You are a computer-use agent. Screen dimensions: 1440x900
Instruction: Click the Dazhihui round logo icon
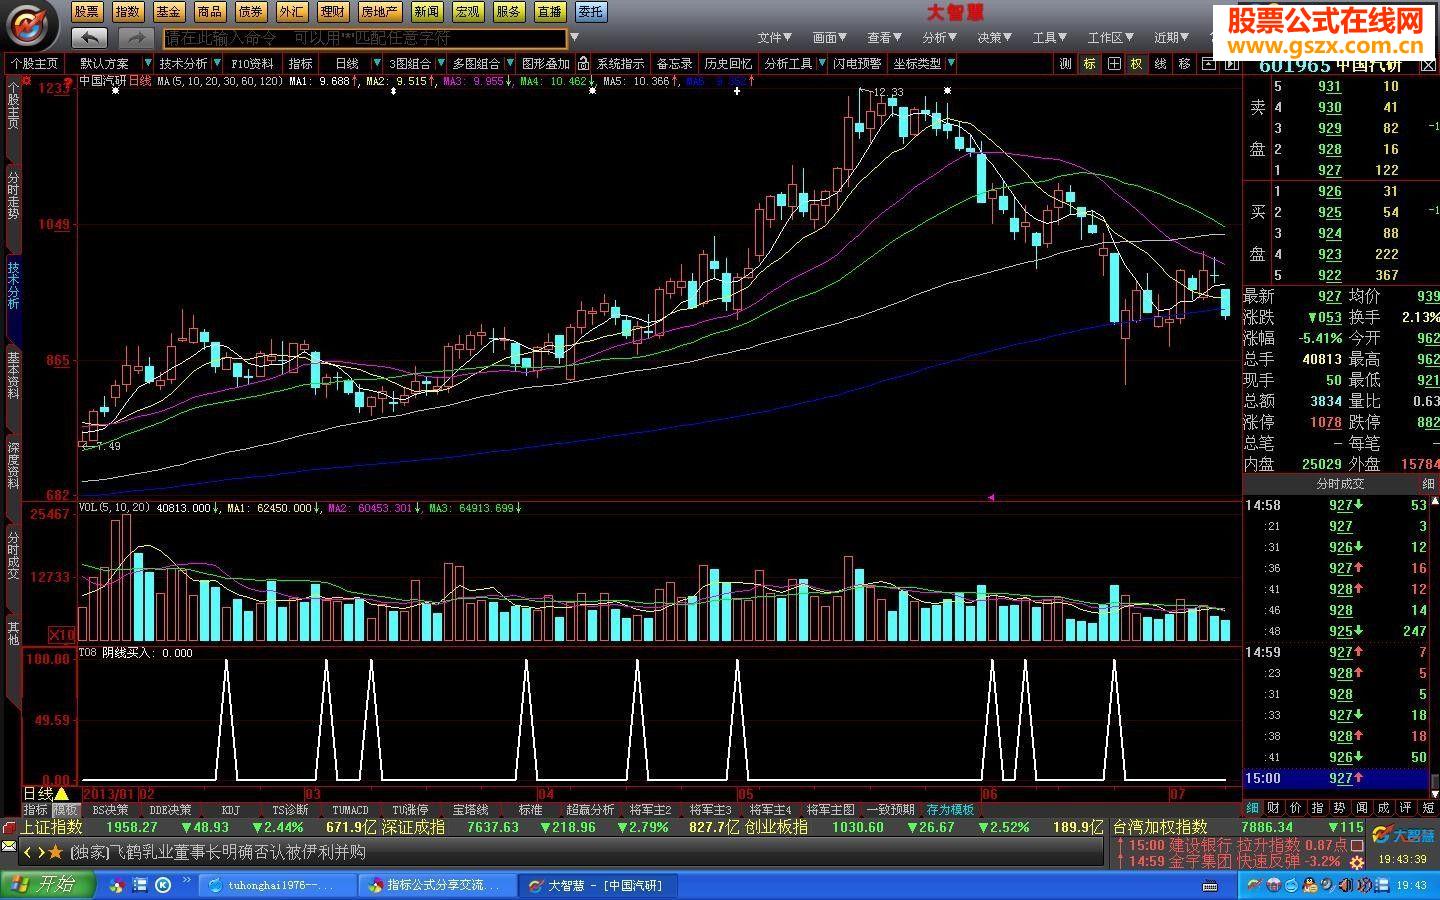pos(31,25)
